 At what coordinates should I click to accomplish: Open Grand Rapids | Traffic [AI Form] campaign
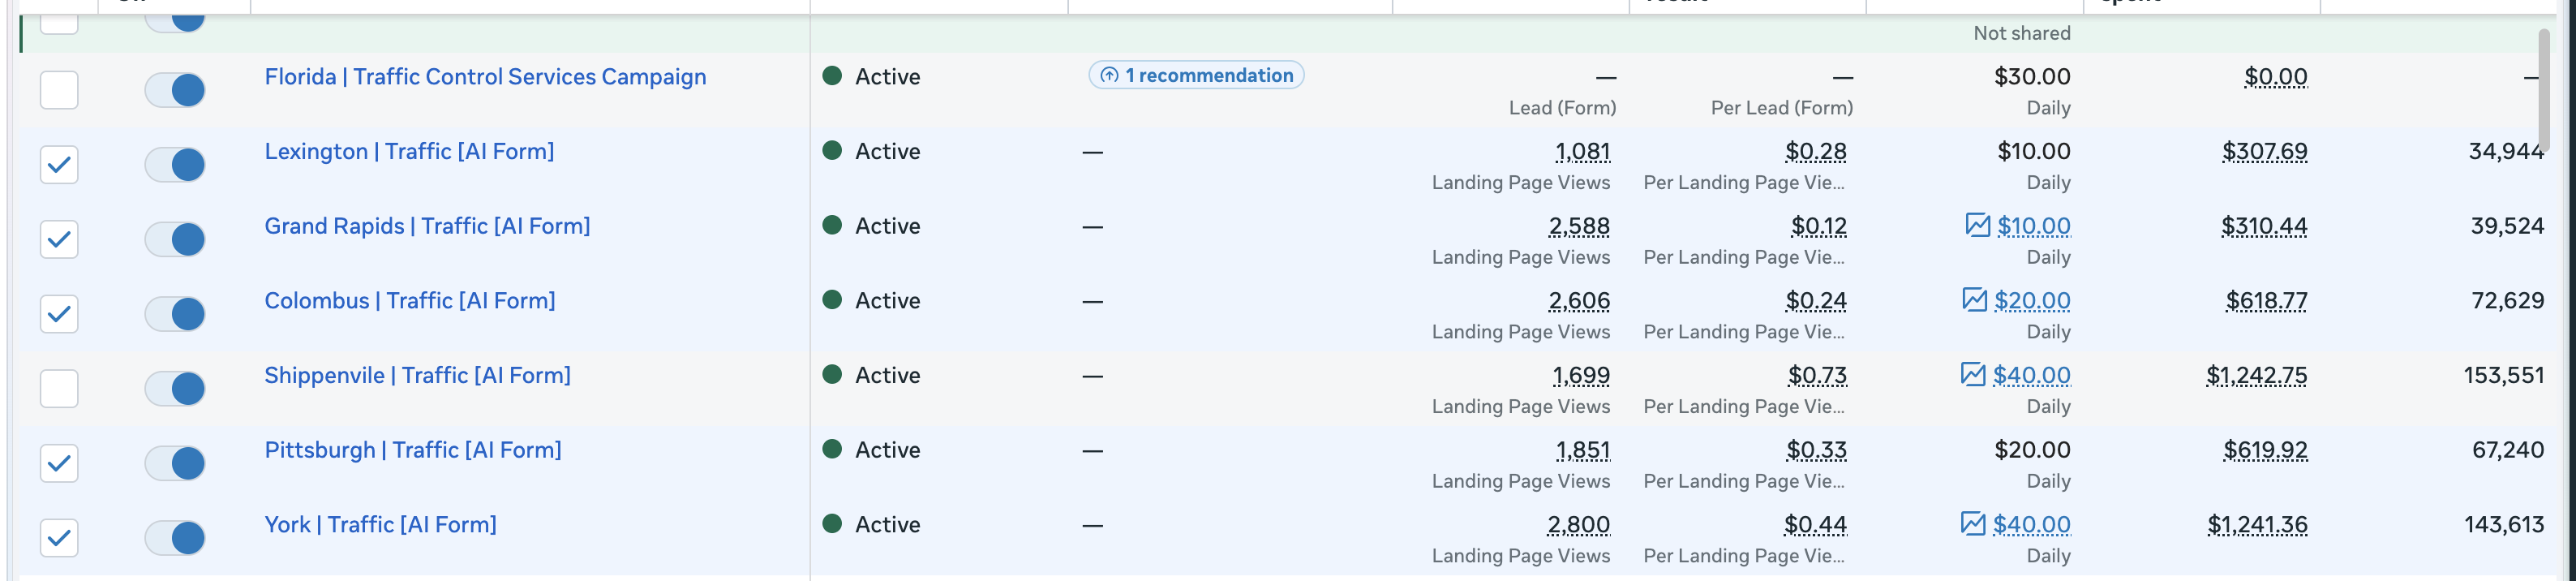[427, 226]
